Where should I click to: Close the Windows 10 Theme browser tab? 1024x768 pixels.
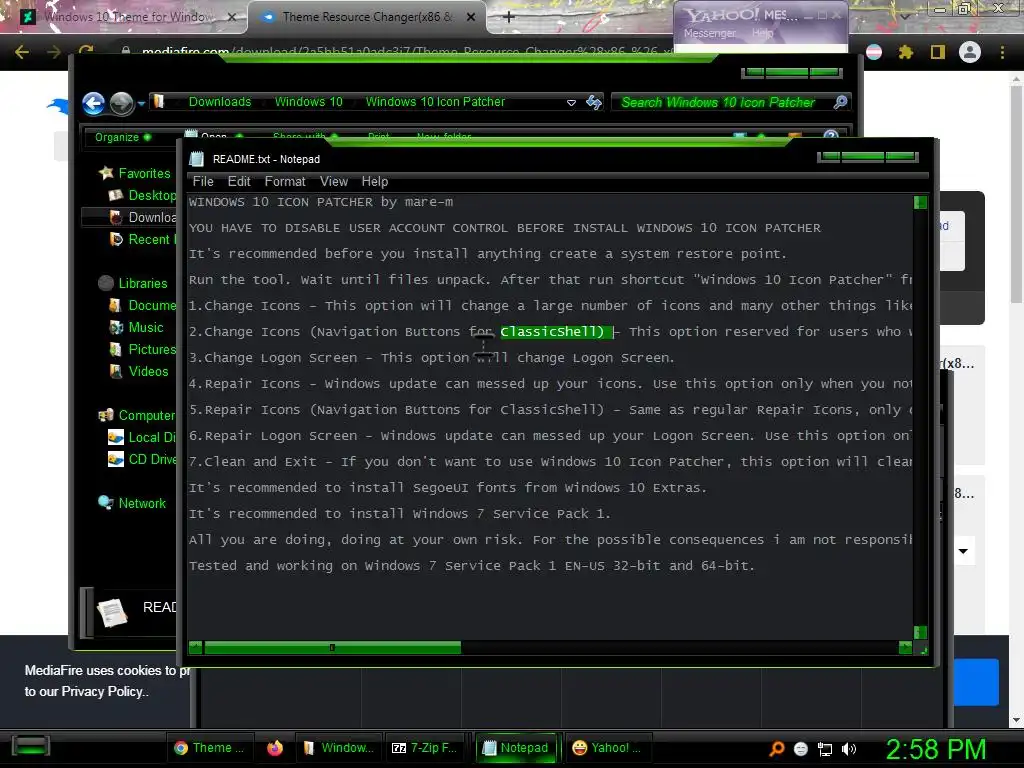[232, 17]
